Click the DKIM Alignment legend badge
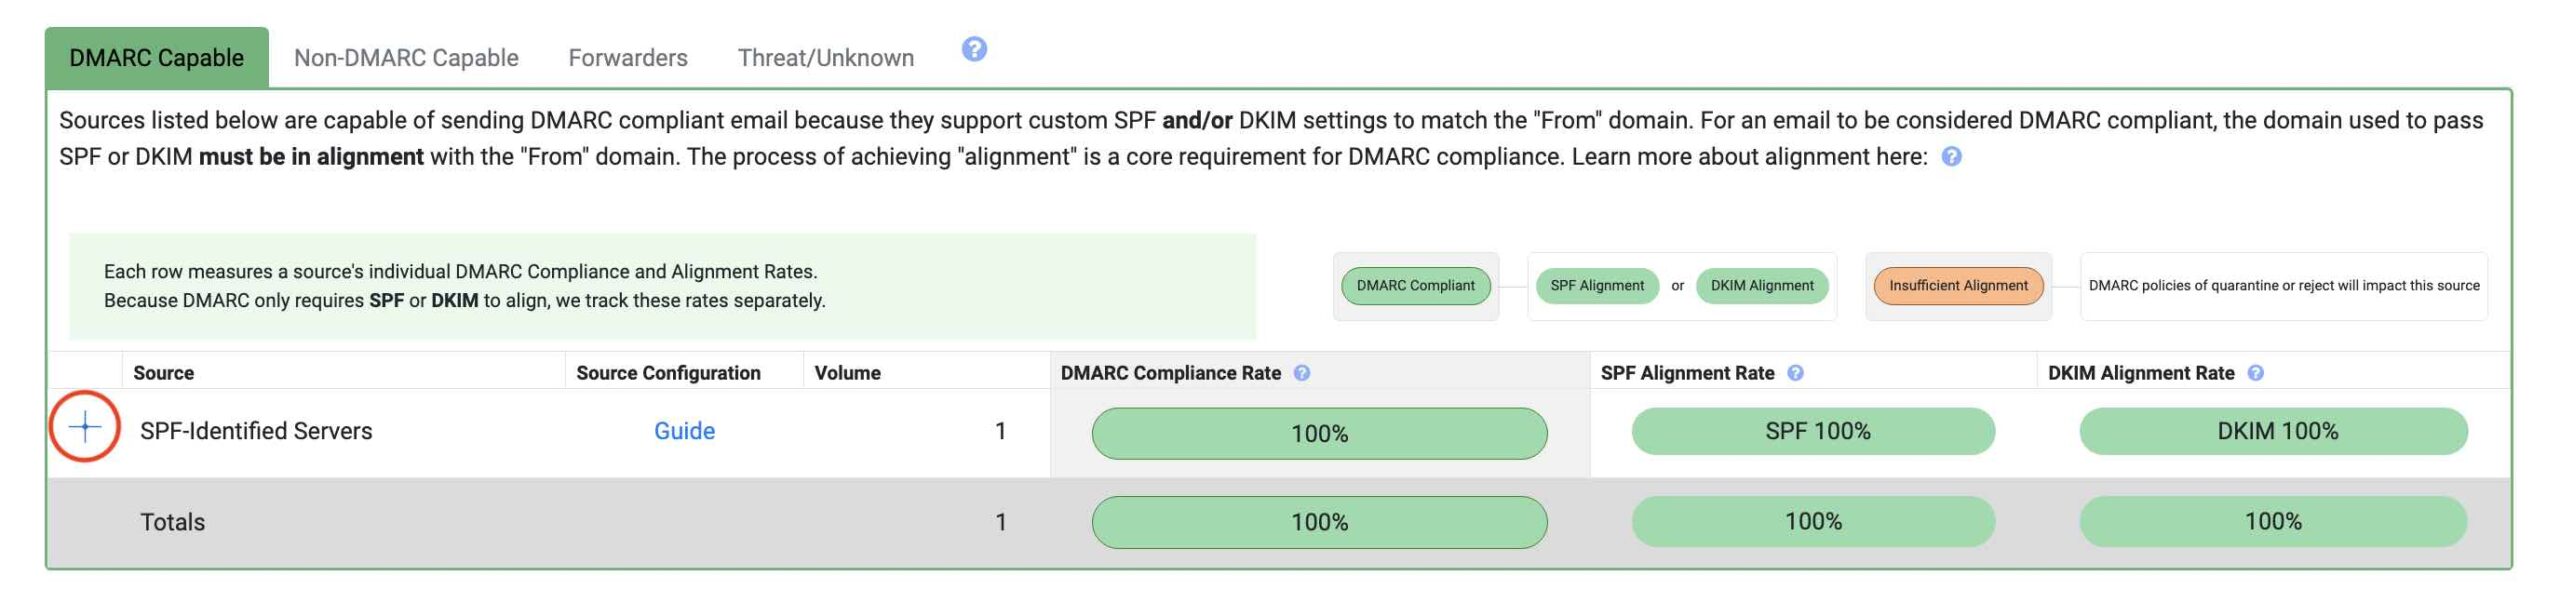The width and height of the screenshot is (2560, 603). click(1761, 286)
